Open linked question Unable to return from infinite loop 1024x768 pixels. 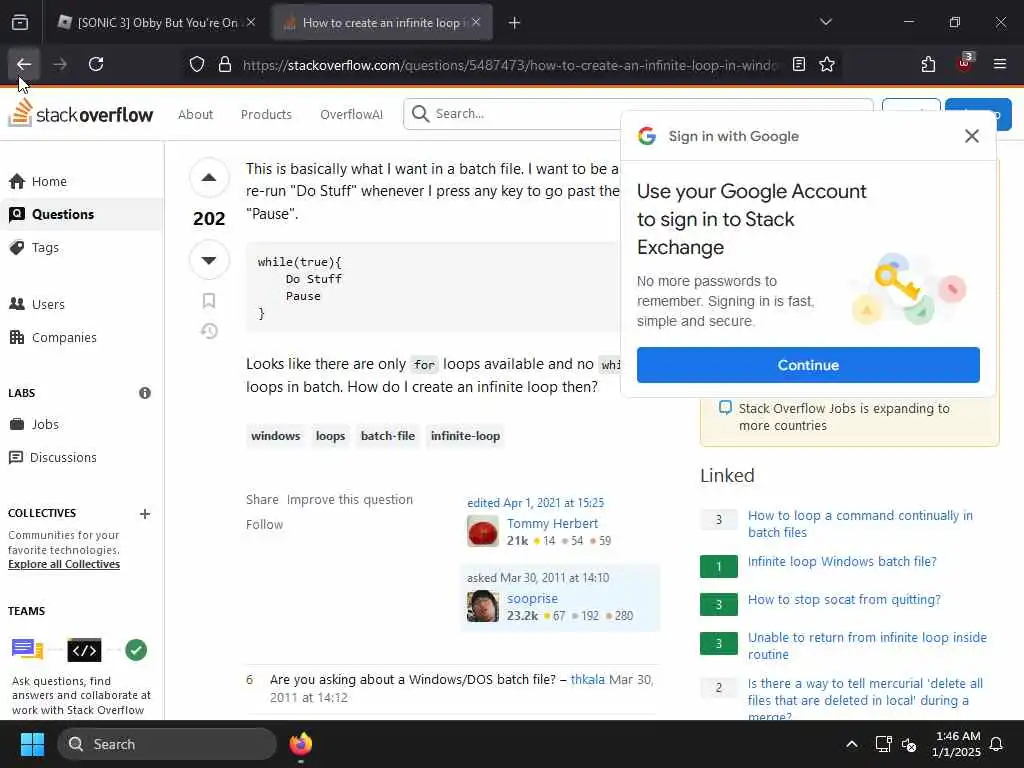pyautogui.click(x=867, y=646)
